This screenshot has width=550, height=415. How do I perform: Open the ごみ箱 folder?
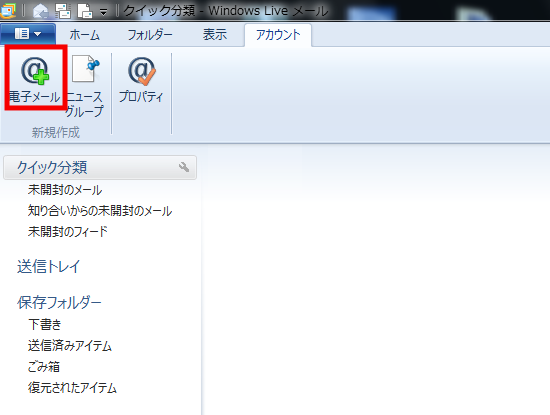(44, 367)
